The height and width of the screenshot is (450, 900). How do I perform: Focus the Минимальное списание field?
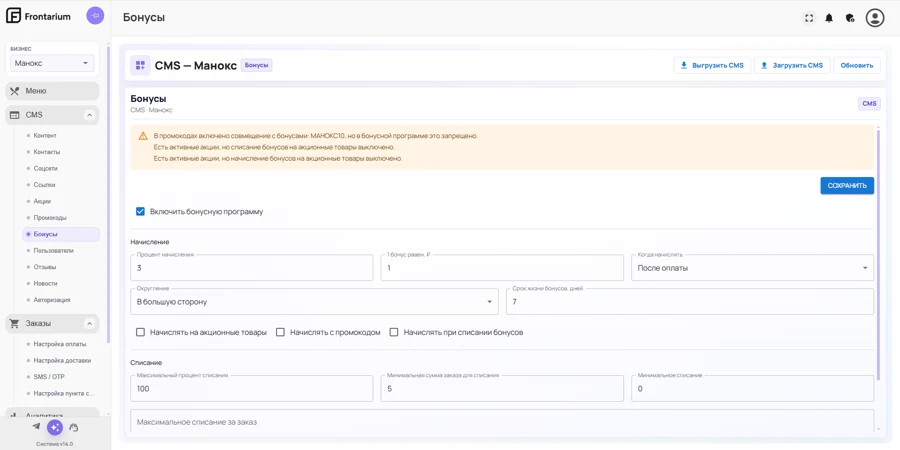coord(752,389)
